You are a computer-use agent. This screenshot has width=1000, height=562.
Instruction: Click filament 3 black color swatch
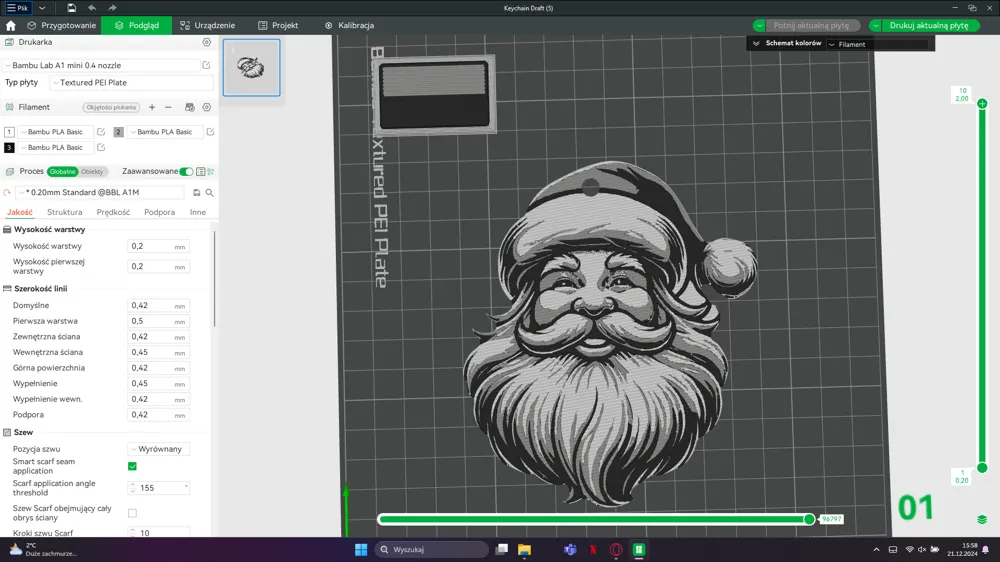tap(9, 147)
